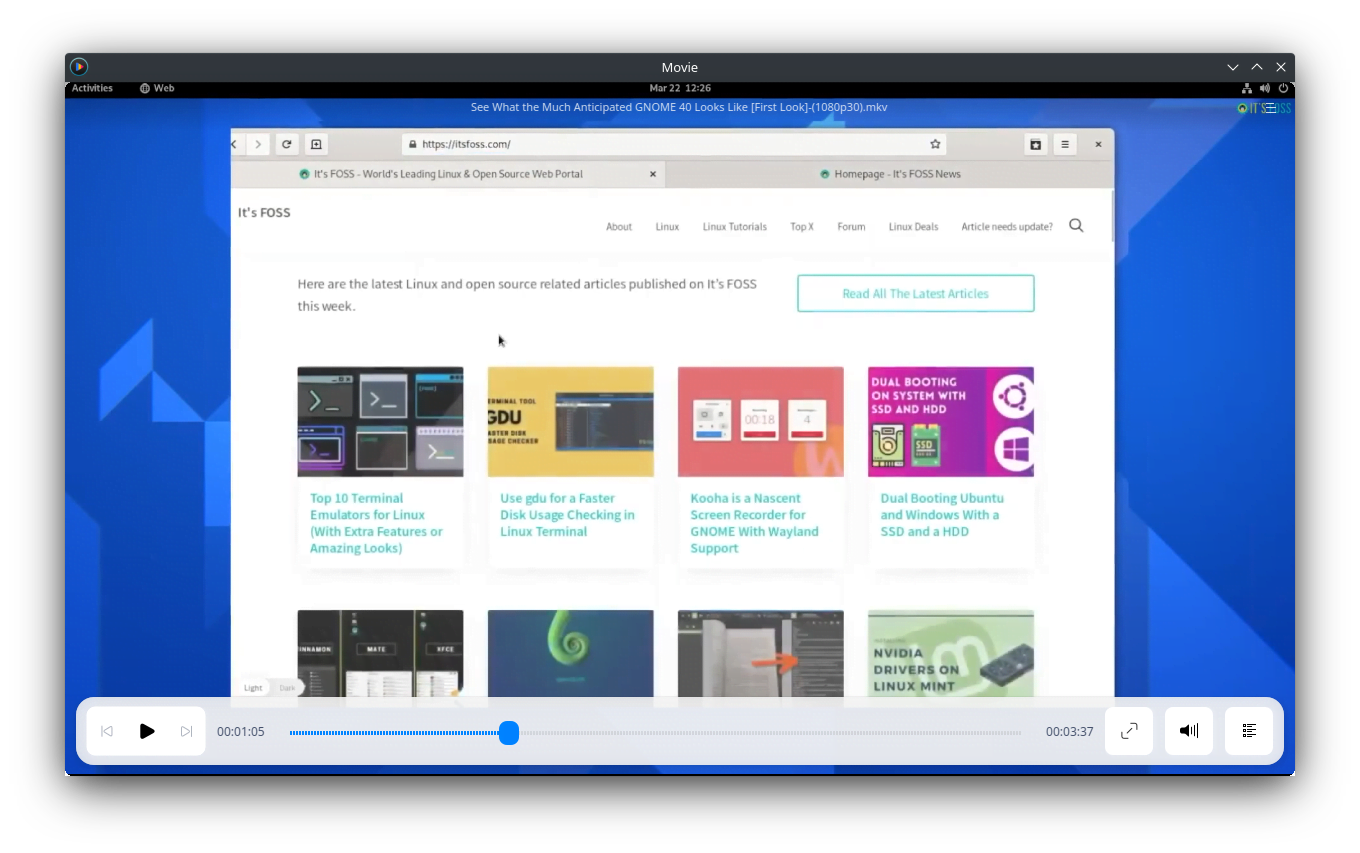Click the playback progress slider handle
Image resolution: width=1360 pixels, height=853 pixels.
tap(509, 733)
